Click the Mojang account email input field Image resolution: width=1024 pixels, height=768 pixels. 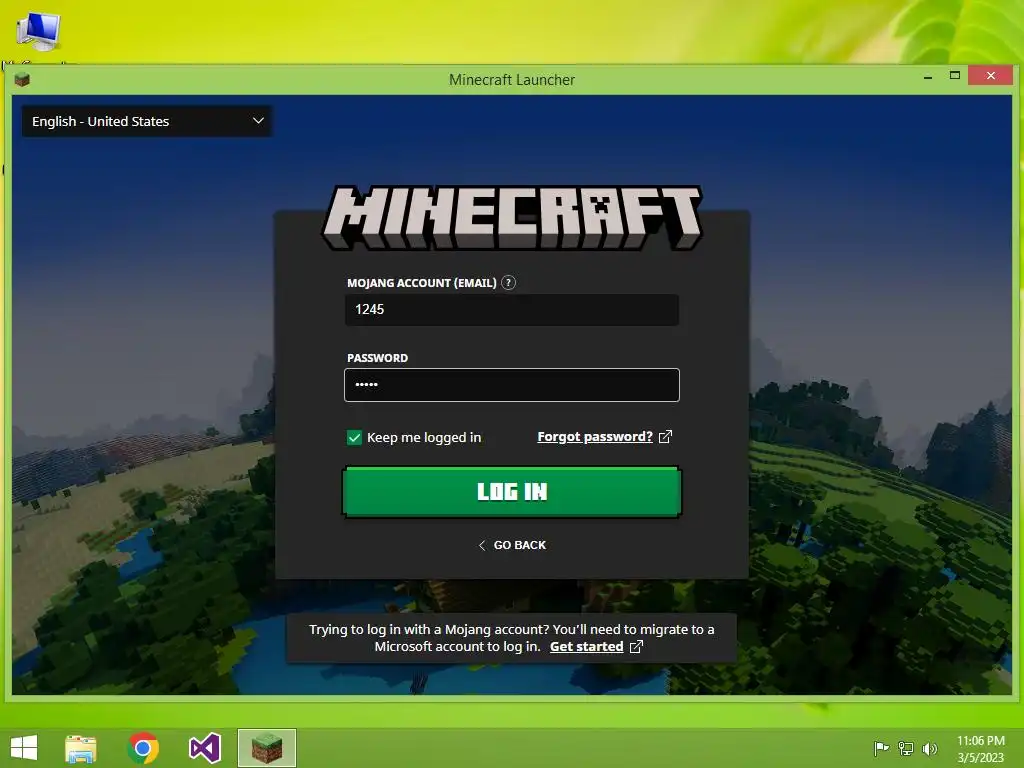(512, 310)
